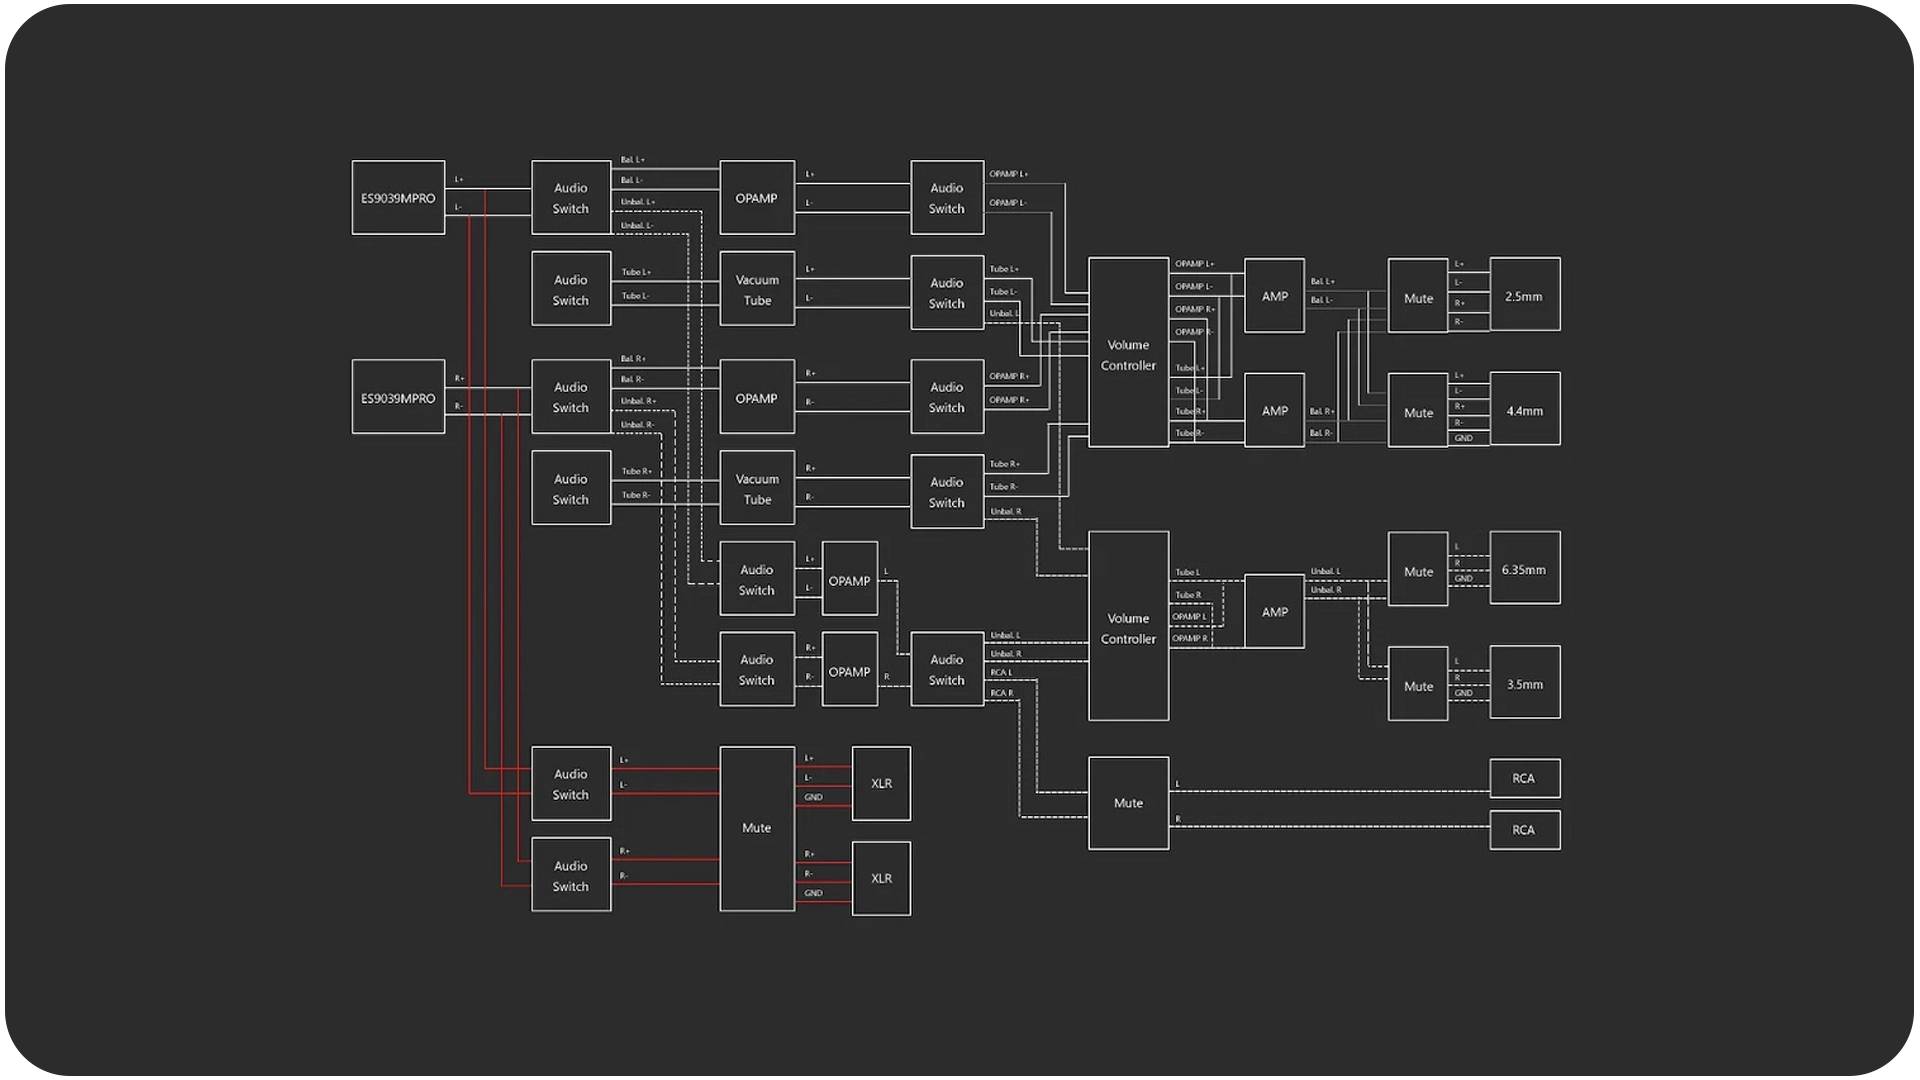Select the Mute block beside 3.5mm
The image size is (1920, 1080).
click(1418, 685)
